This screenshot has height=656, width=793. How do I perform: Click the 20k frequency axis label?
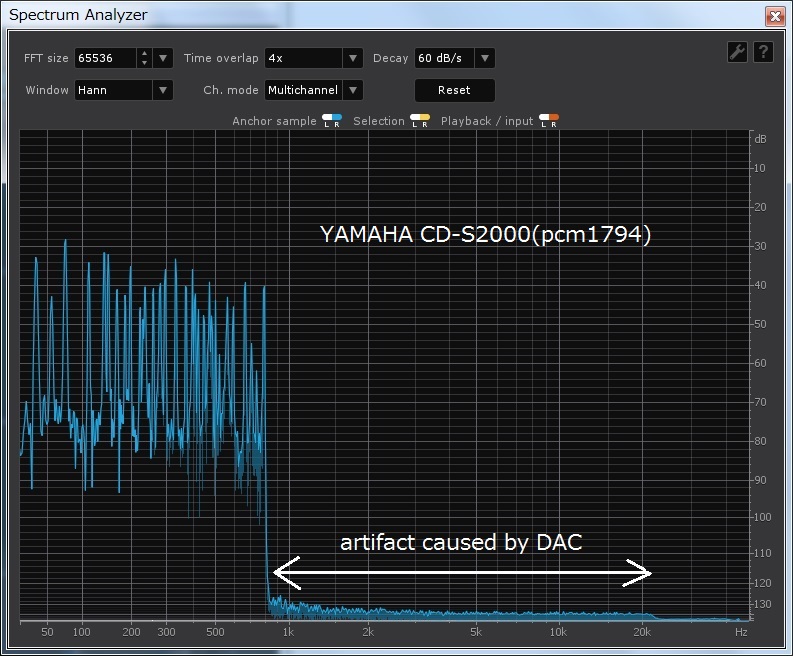[x=642, y=632]
